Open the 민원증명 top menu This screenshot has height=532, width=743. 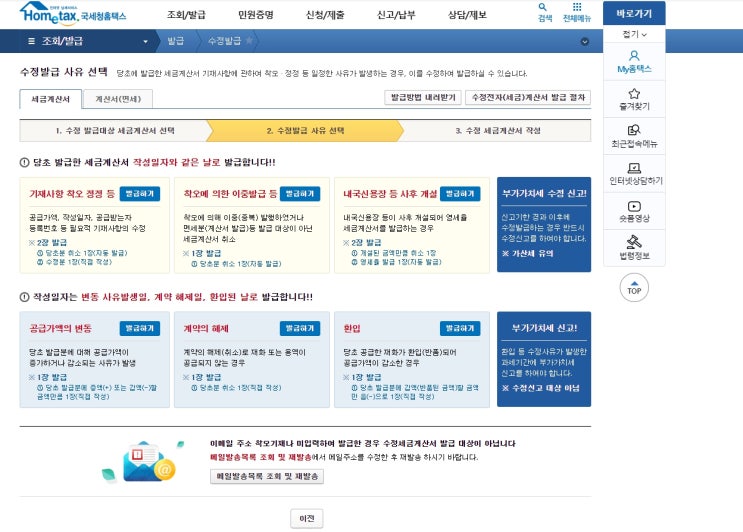[x=255, y=15]
